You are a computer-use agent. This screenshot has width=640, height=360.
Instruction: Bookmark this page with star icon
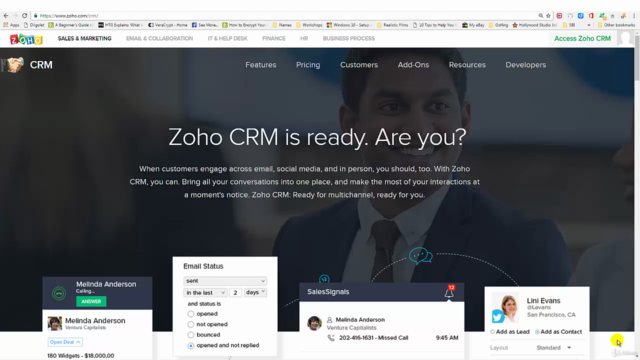[x=548, y=16]
